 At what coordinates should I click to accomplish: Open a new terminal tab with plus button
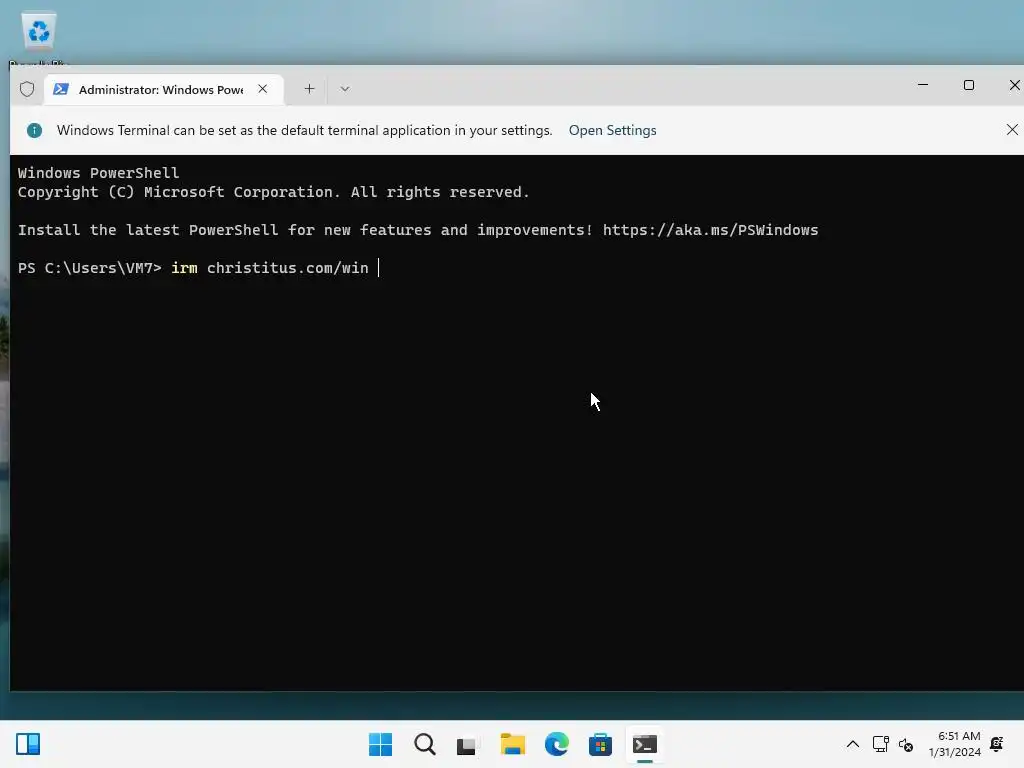310,89
